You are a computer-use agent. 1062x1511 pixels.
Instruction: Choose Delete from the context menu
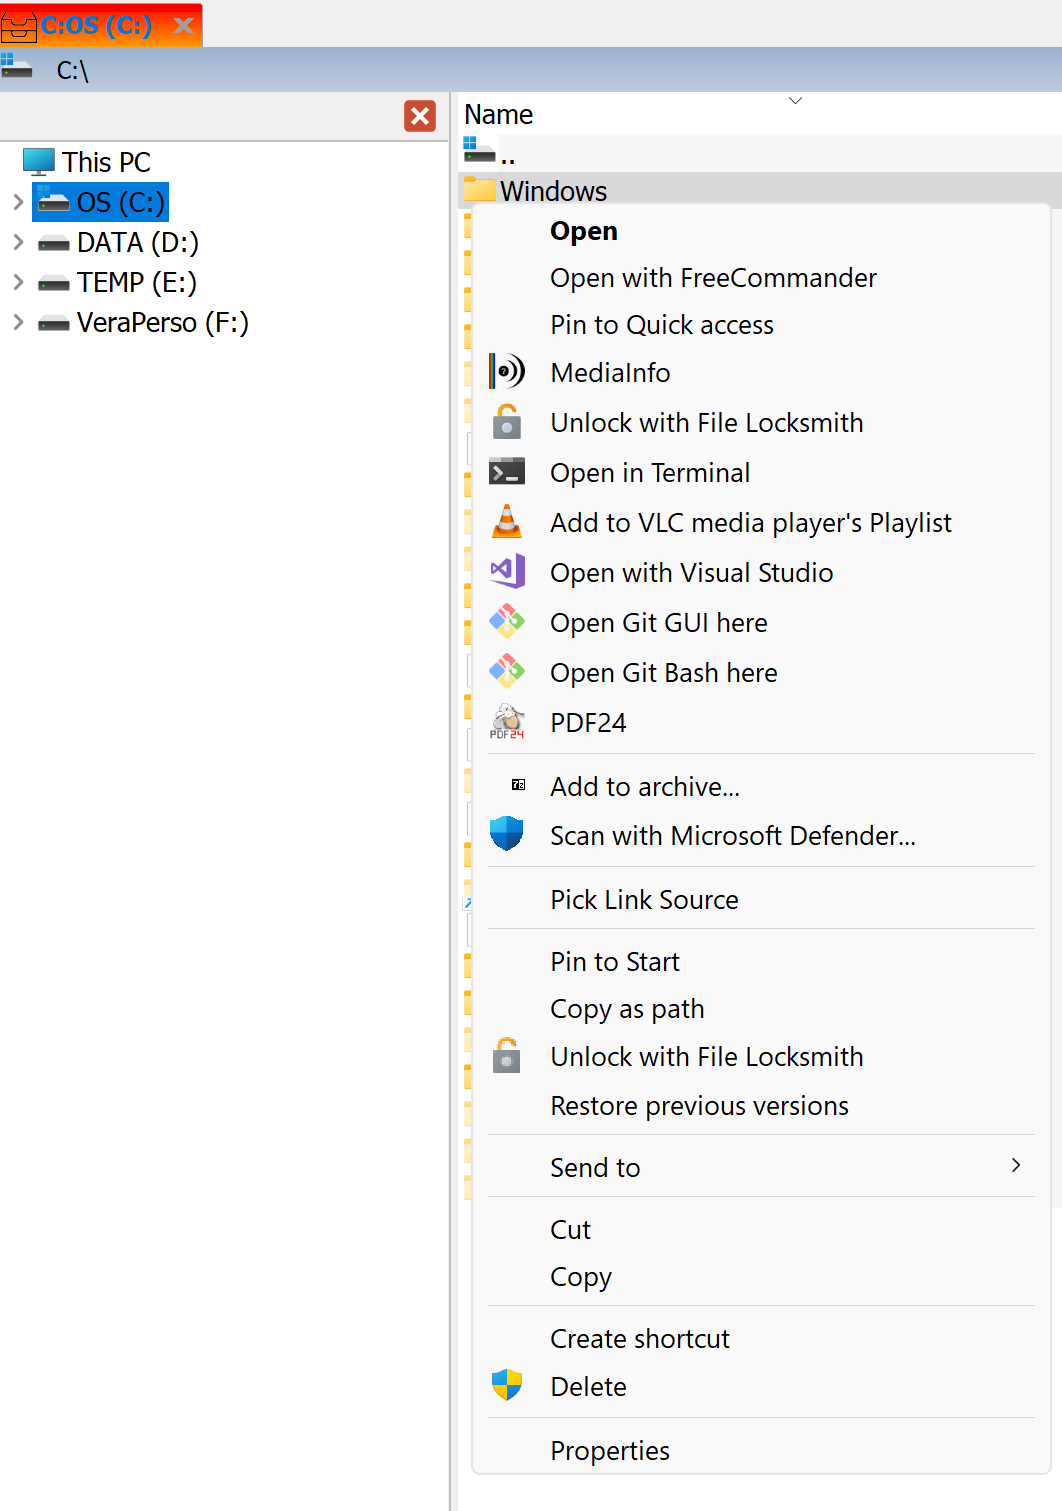click(x=761, y=1387)
